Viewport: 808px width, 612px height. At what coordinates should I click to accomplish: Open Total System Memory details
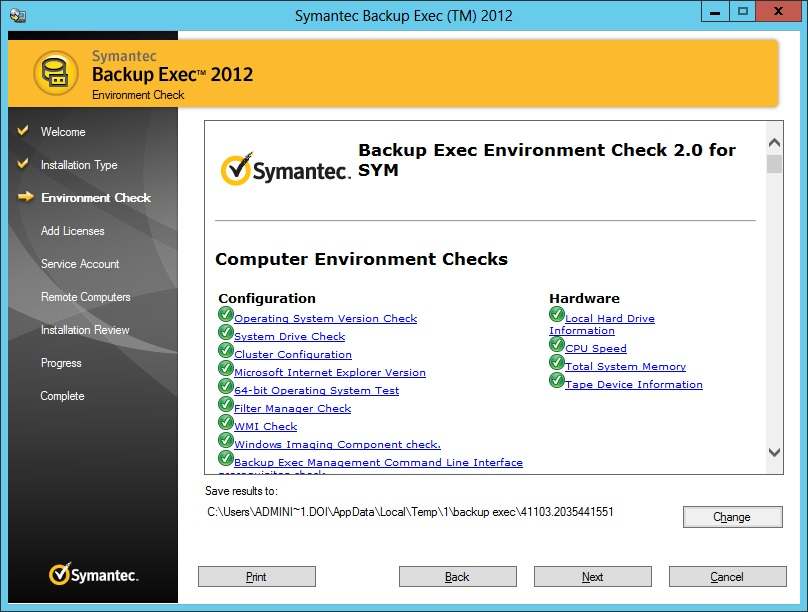[x=625, y=365]
